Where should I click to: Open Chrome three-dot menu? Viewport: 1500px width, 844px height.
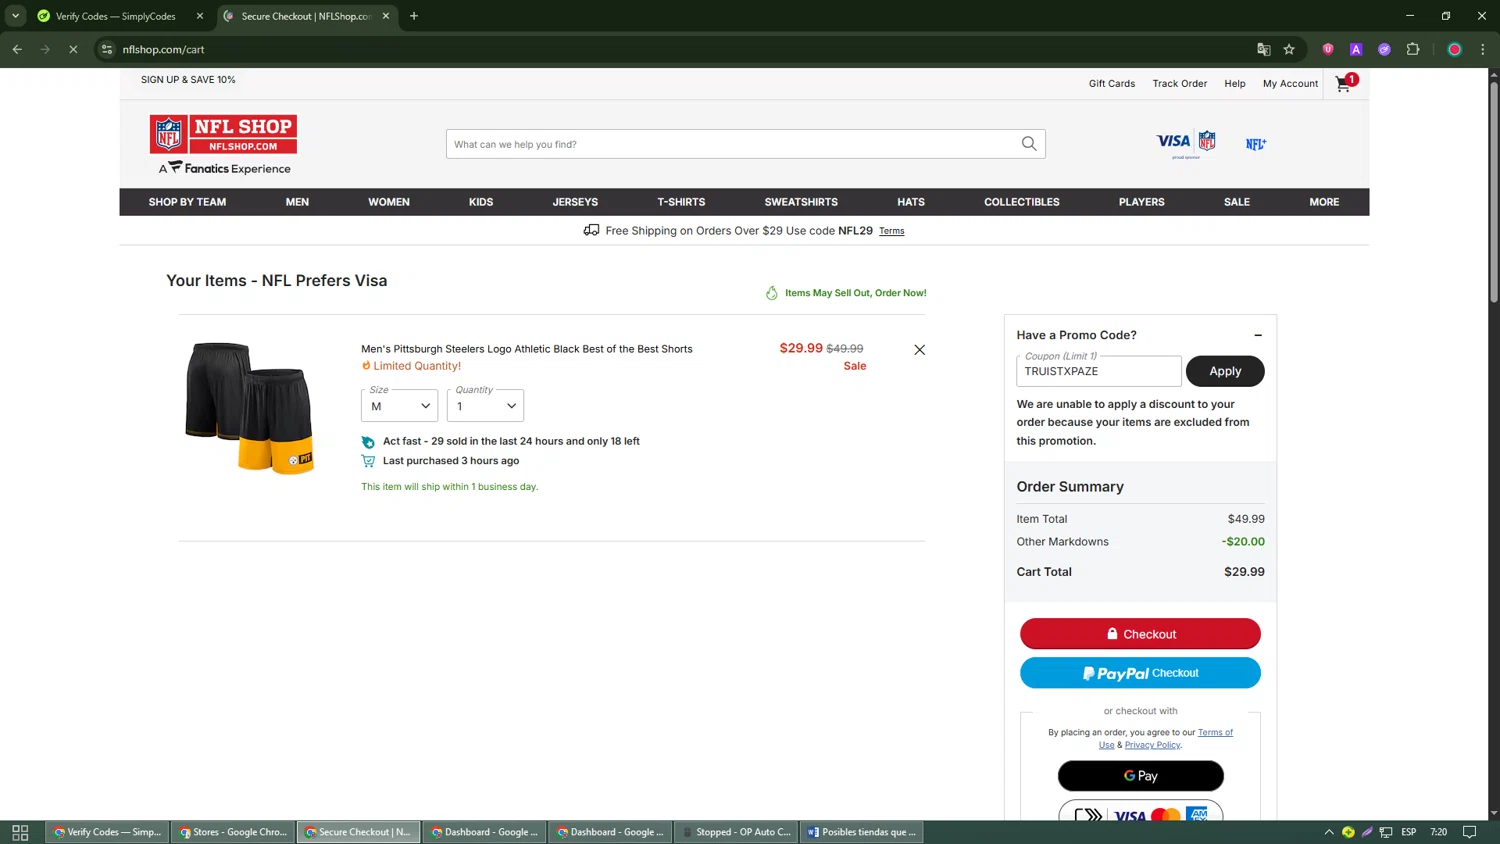[1483, 49]
